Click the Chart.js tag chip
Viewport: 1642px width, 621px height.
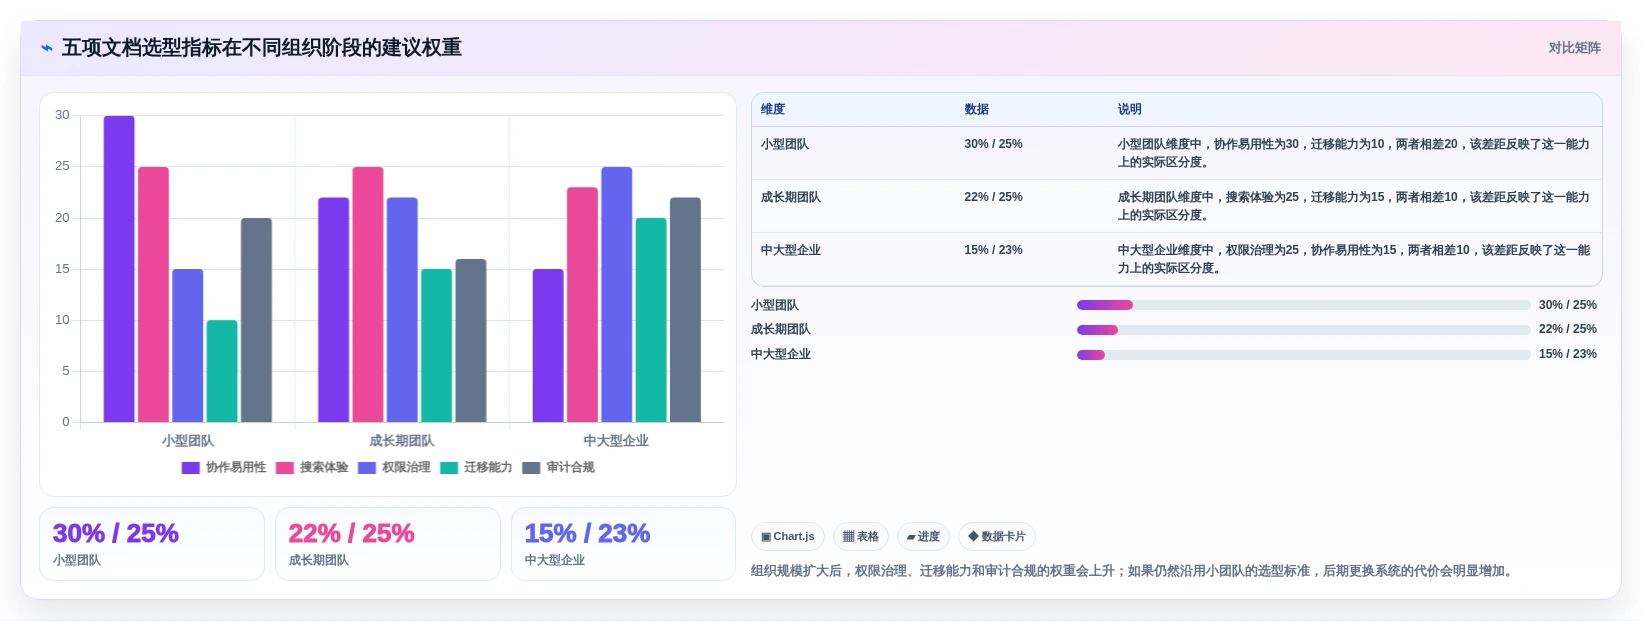point(788,537)
